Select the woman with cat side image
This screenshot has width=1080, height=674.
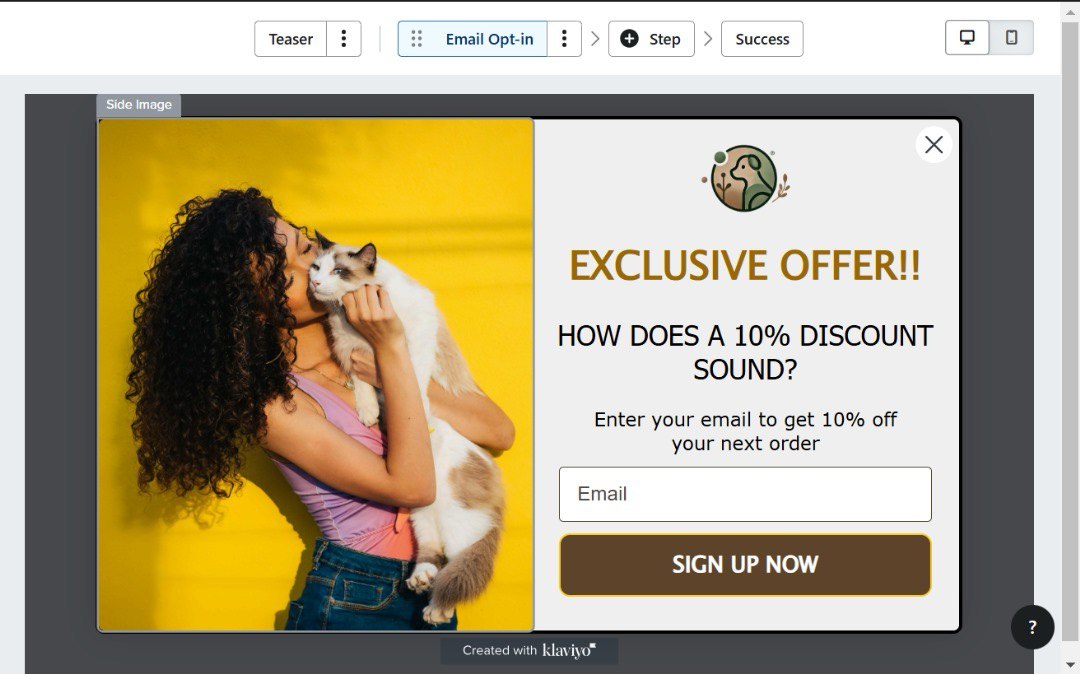315,375
